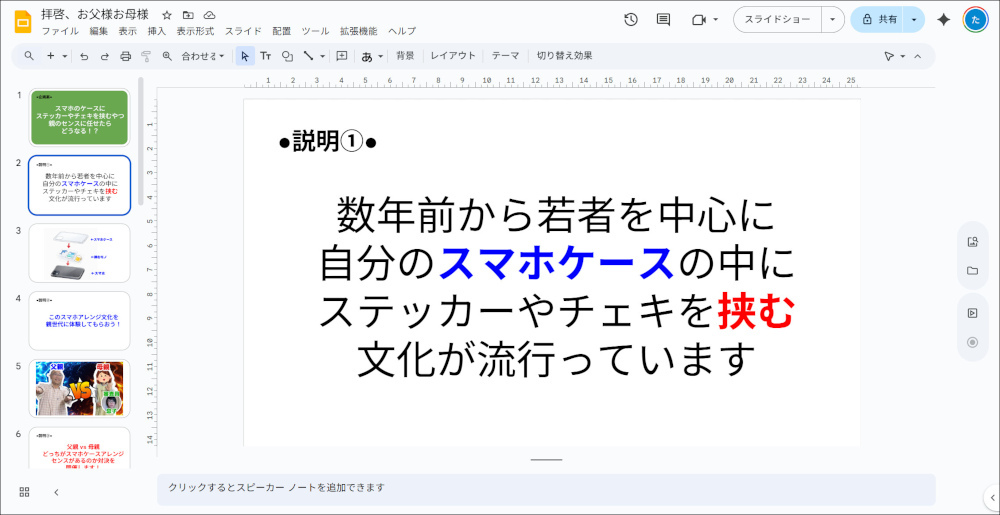Toggle the grid view button at bottom left
Screen dimensions: 1000x515
click(x=24, y=492)
